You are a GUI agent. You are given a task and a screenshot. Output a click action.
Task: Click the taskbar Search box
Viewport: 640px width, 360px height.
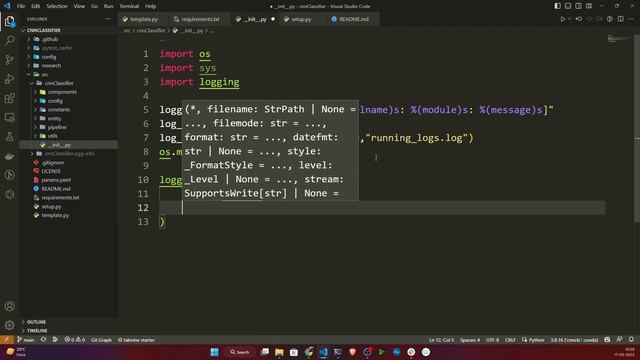[x=240, y=352]
